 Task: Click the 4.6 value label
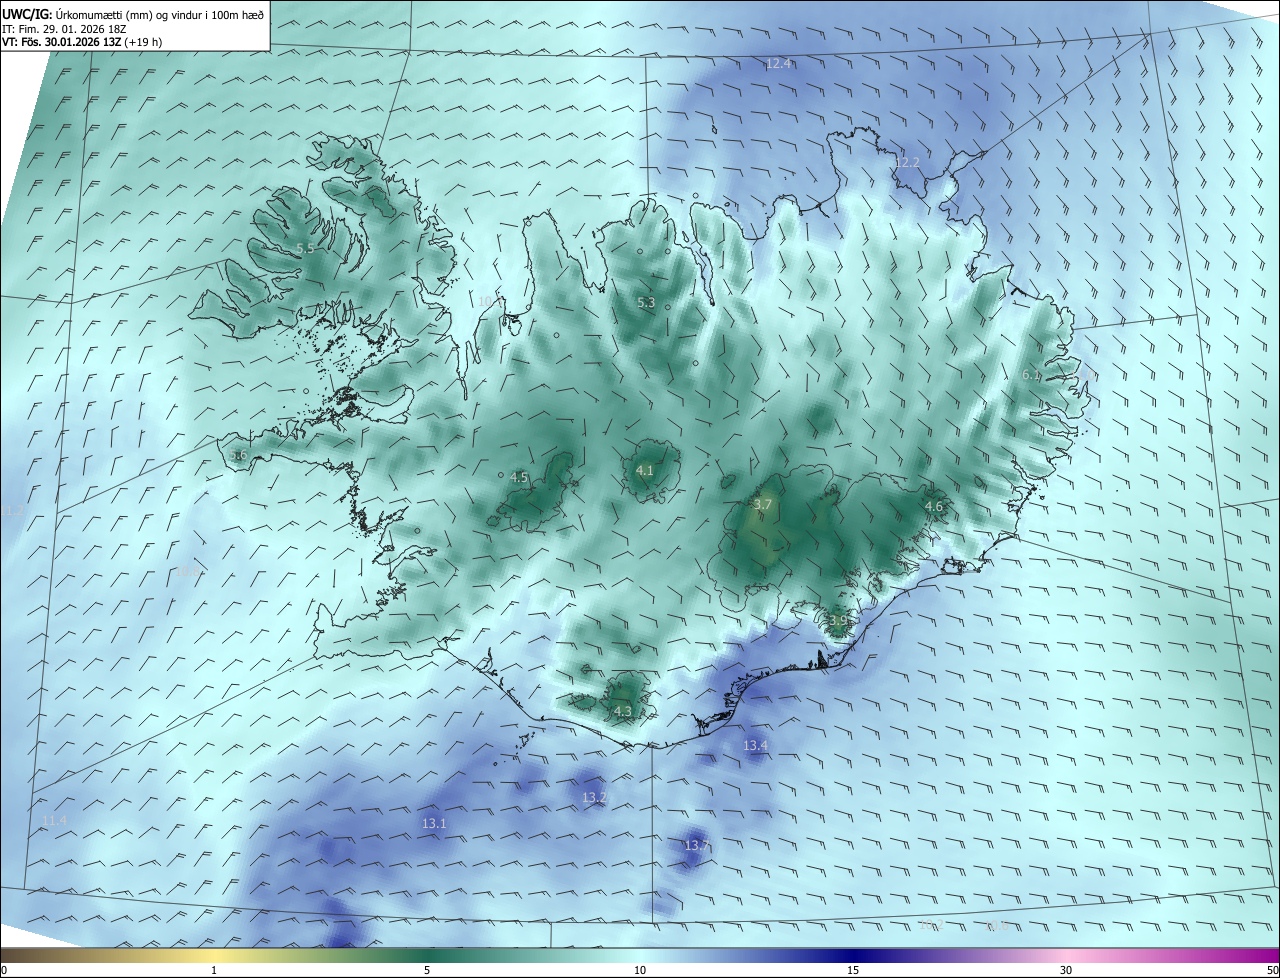(933, 508)
